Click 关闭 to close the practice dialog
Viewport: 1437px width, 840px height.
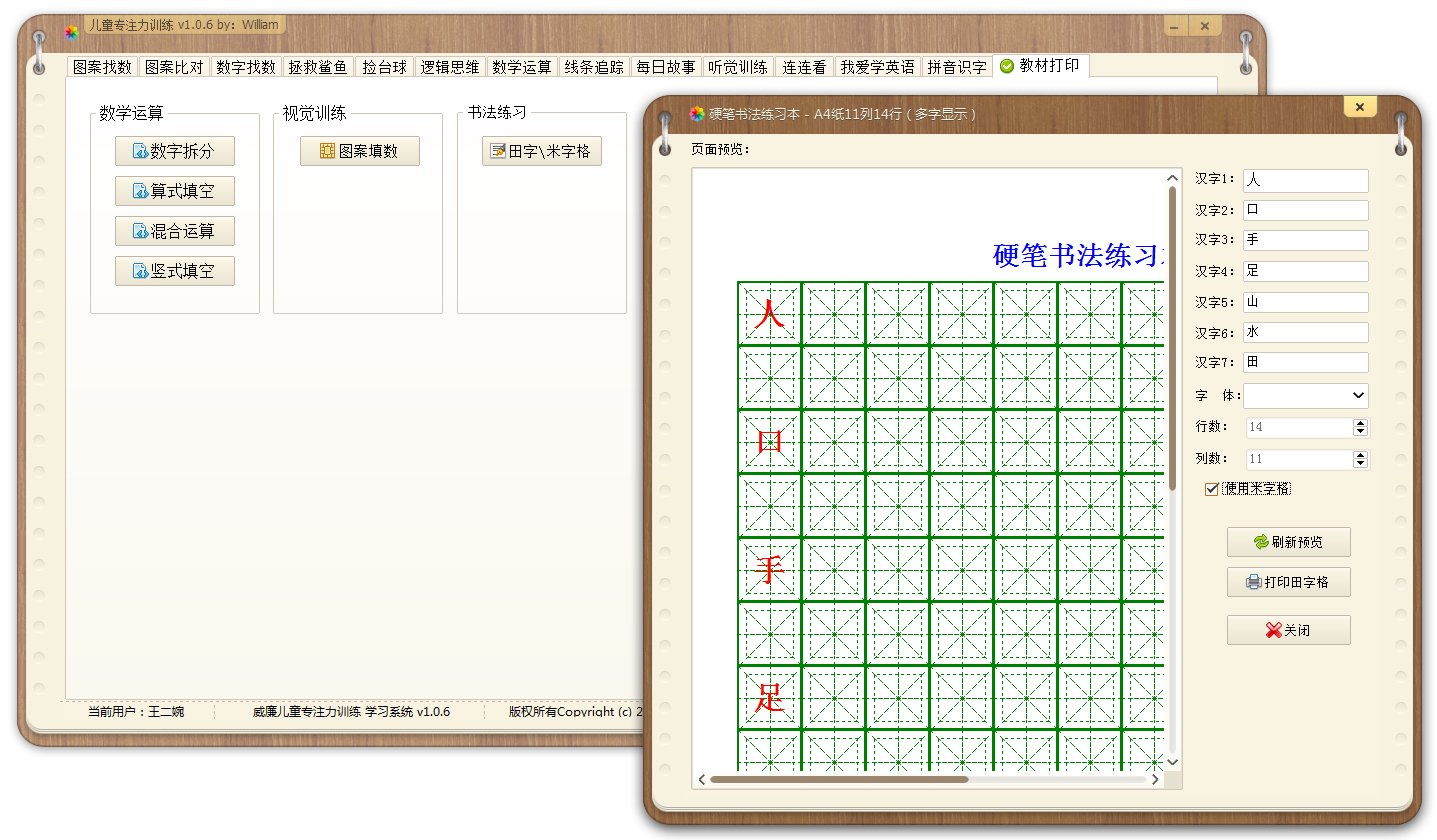pos(1289,629)
